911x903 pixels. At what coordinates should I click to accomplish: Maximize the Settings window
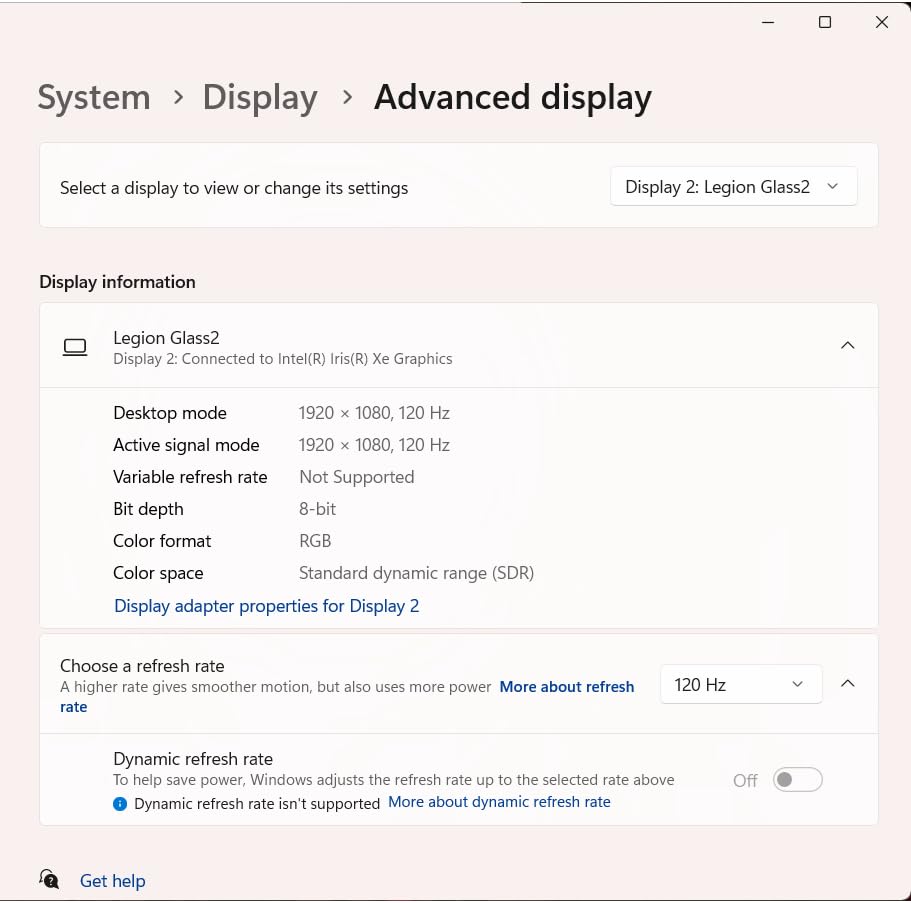coord(825,22)
